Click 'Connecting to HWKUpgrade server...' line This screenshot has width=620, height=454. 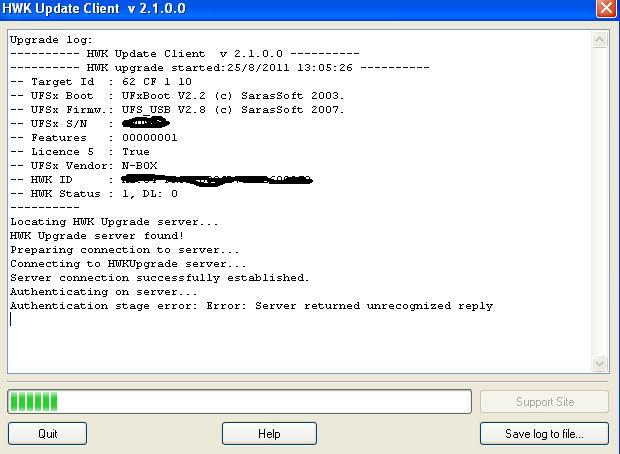(128, 264)
